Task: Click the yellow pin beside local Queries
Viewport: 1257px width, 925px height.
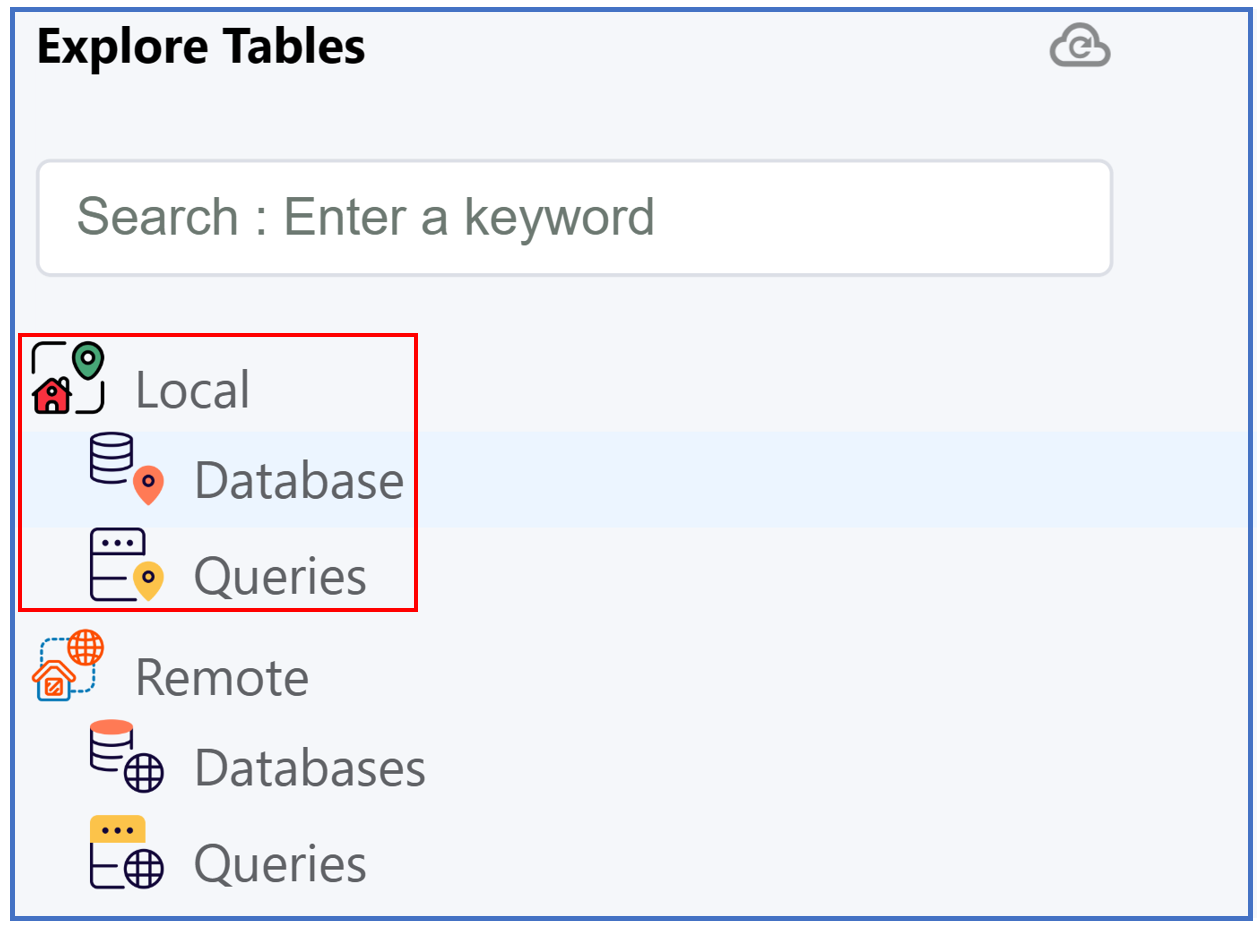Action: point(148,580)
